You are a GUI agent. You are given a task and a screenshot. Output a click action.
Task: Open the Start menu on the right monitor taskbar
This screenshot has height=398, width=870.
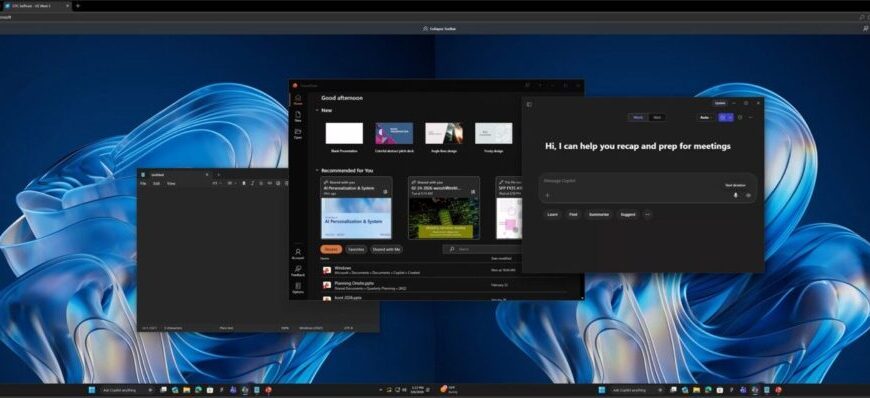(601, 390)
